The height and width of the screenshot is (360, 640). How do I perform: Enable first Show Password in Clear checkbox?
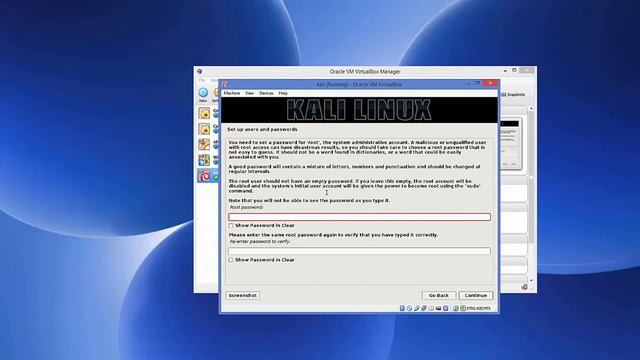[x=231, y=225]
